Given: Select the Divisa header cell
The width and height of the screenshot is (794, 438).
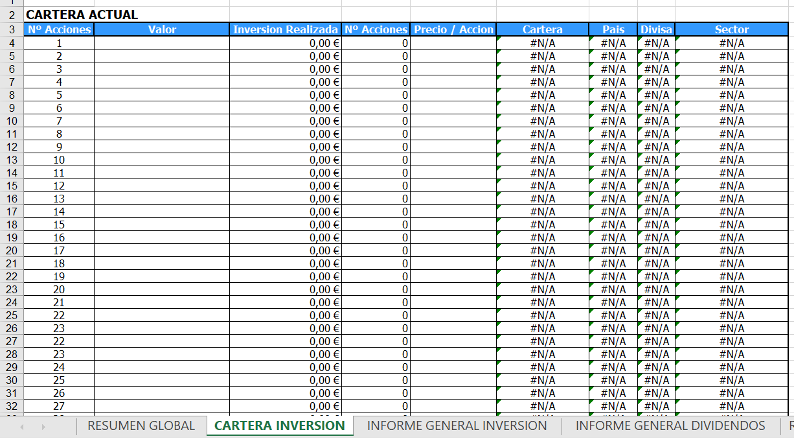Looking at the screenshot, I should click(656, 30).
